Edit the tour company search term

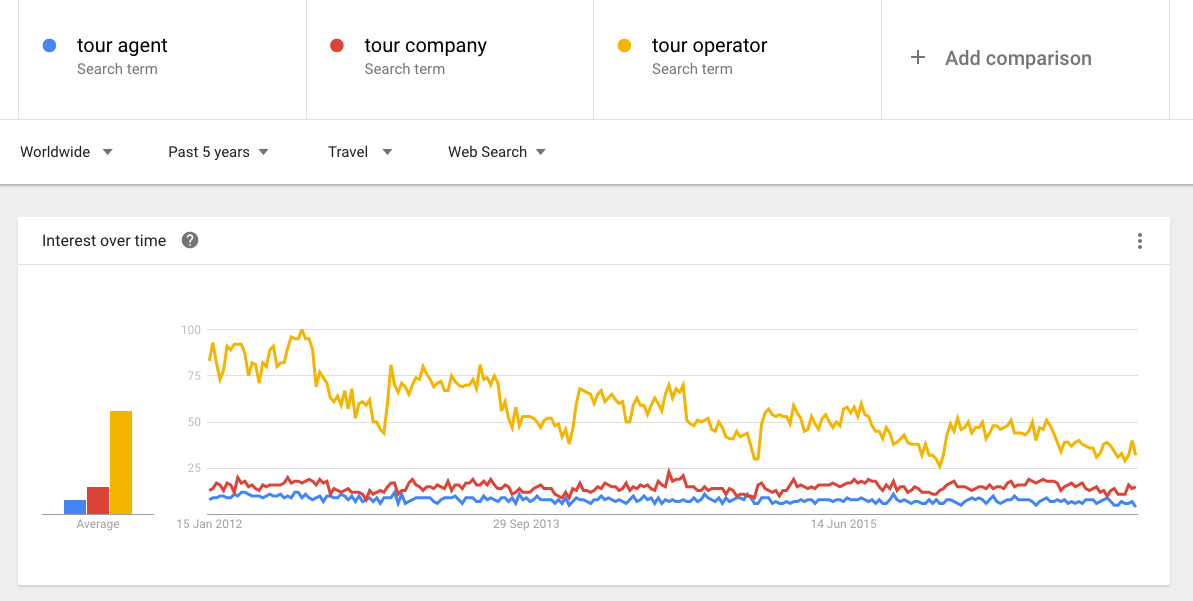point(425,46)
